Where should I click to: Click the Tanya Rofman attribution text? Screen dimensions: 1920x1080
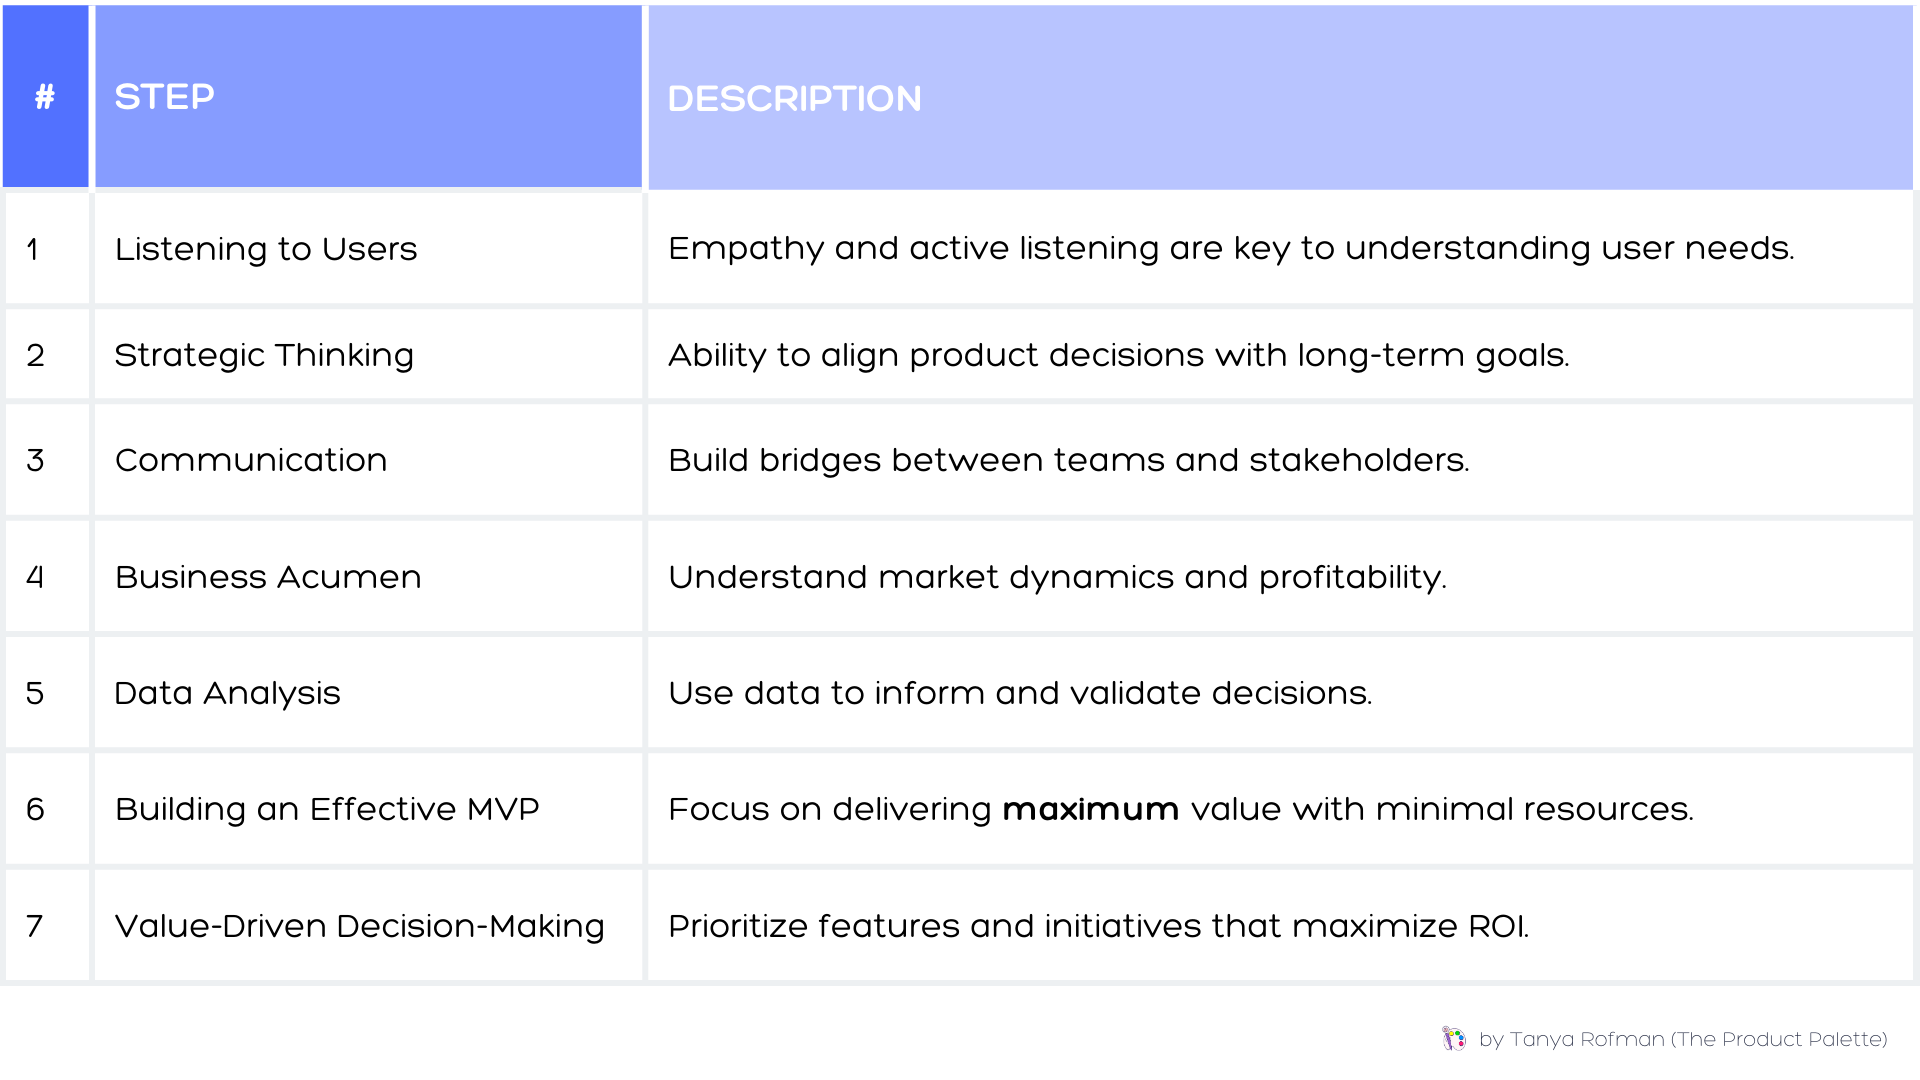1683,1040
